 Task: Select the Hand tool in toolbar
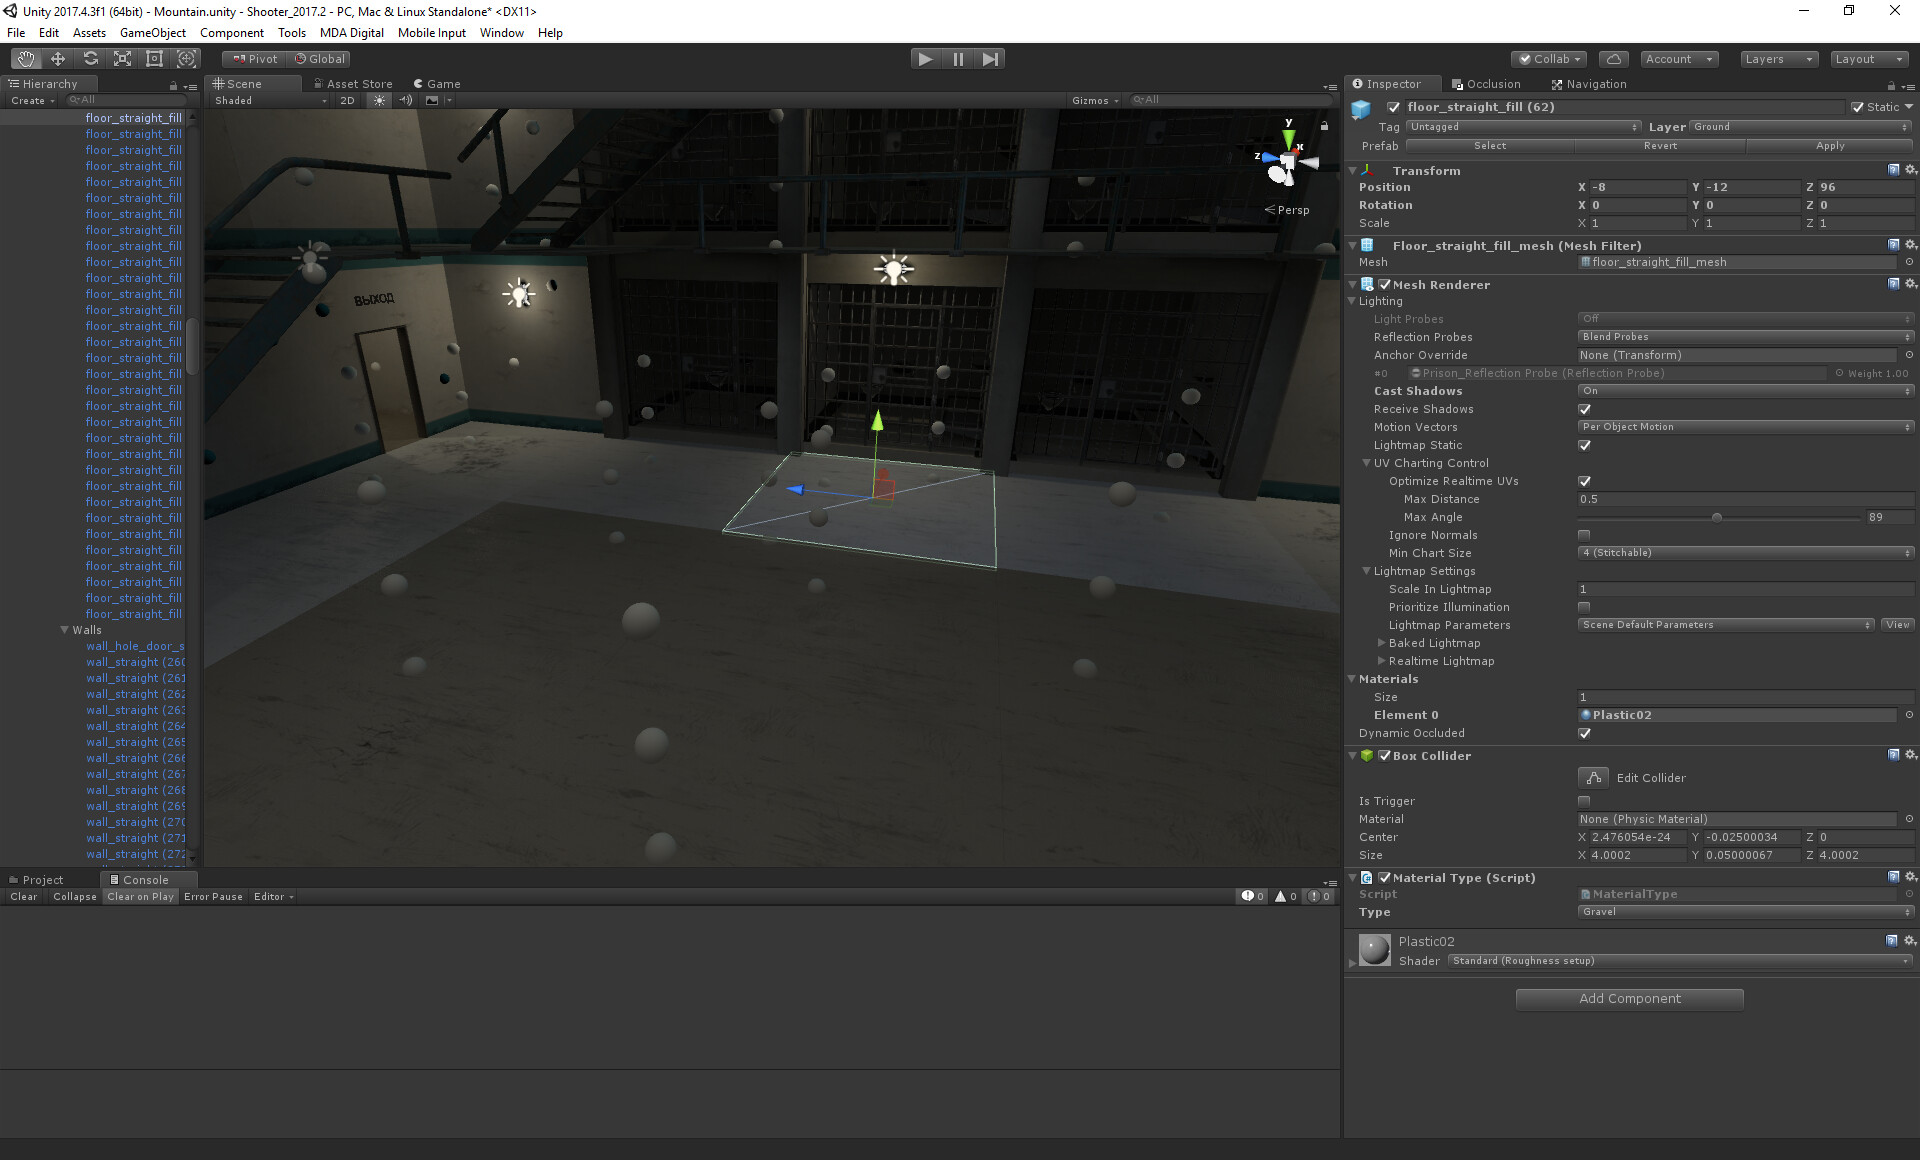pos(26,59)
